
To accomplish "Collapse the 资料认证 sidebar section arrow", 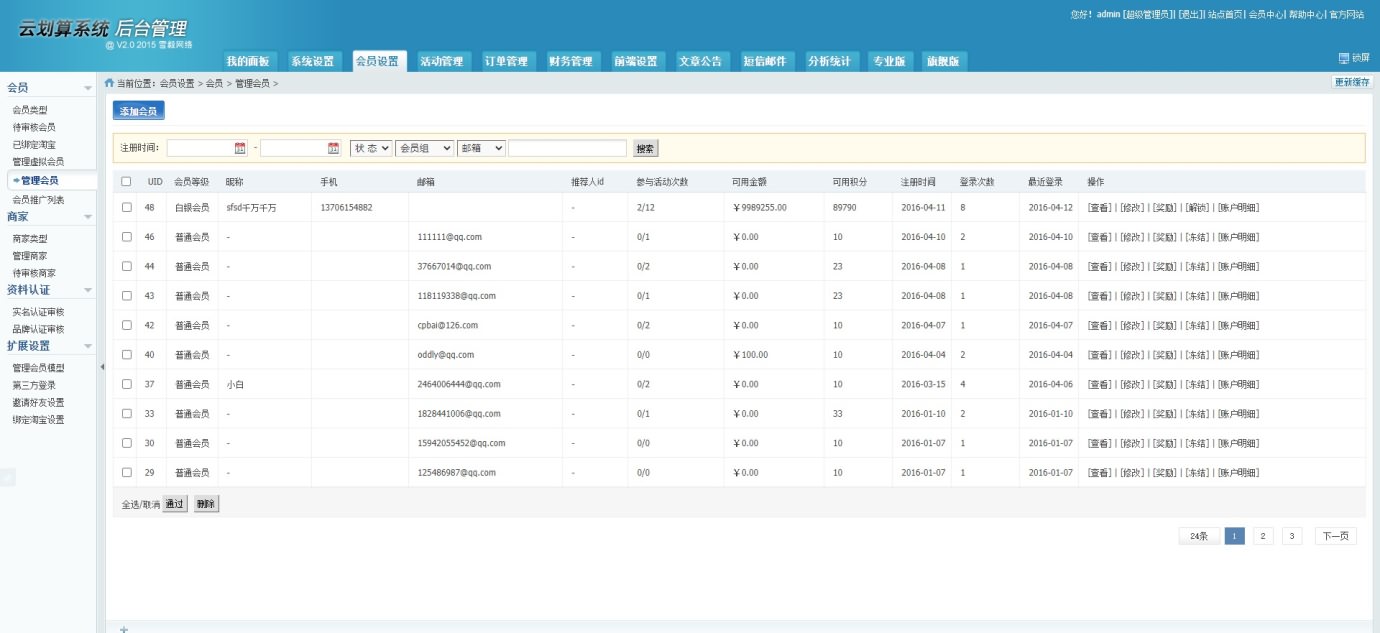I will pyautogui.click(x=88, y=290).
